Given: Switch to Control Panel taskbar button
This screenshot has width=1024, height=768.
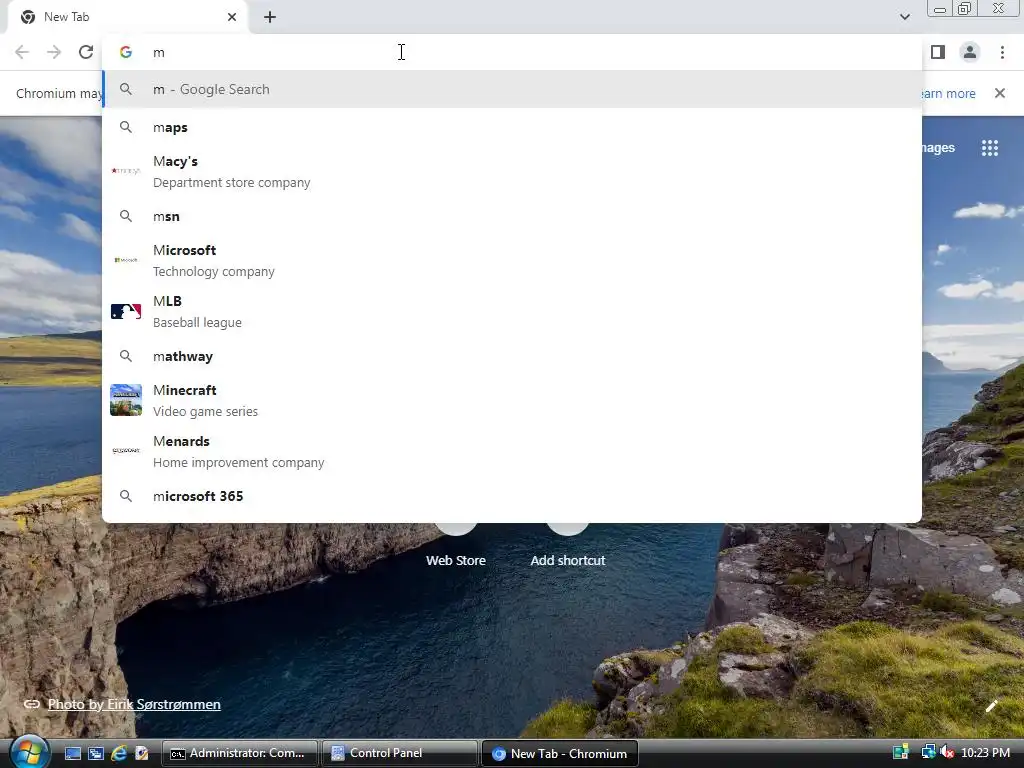Looking at the screenshot, I should (400, 753).
